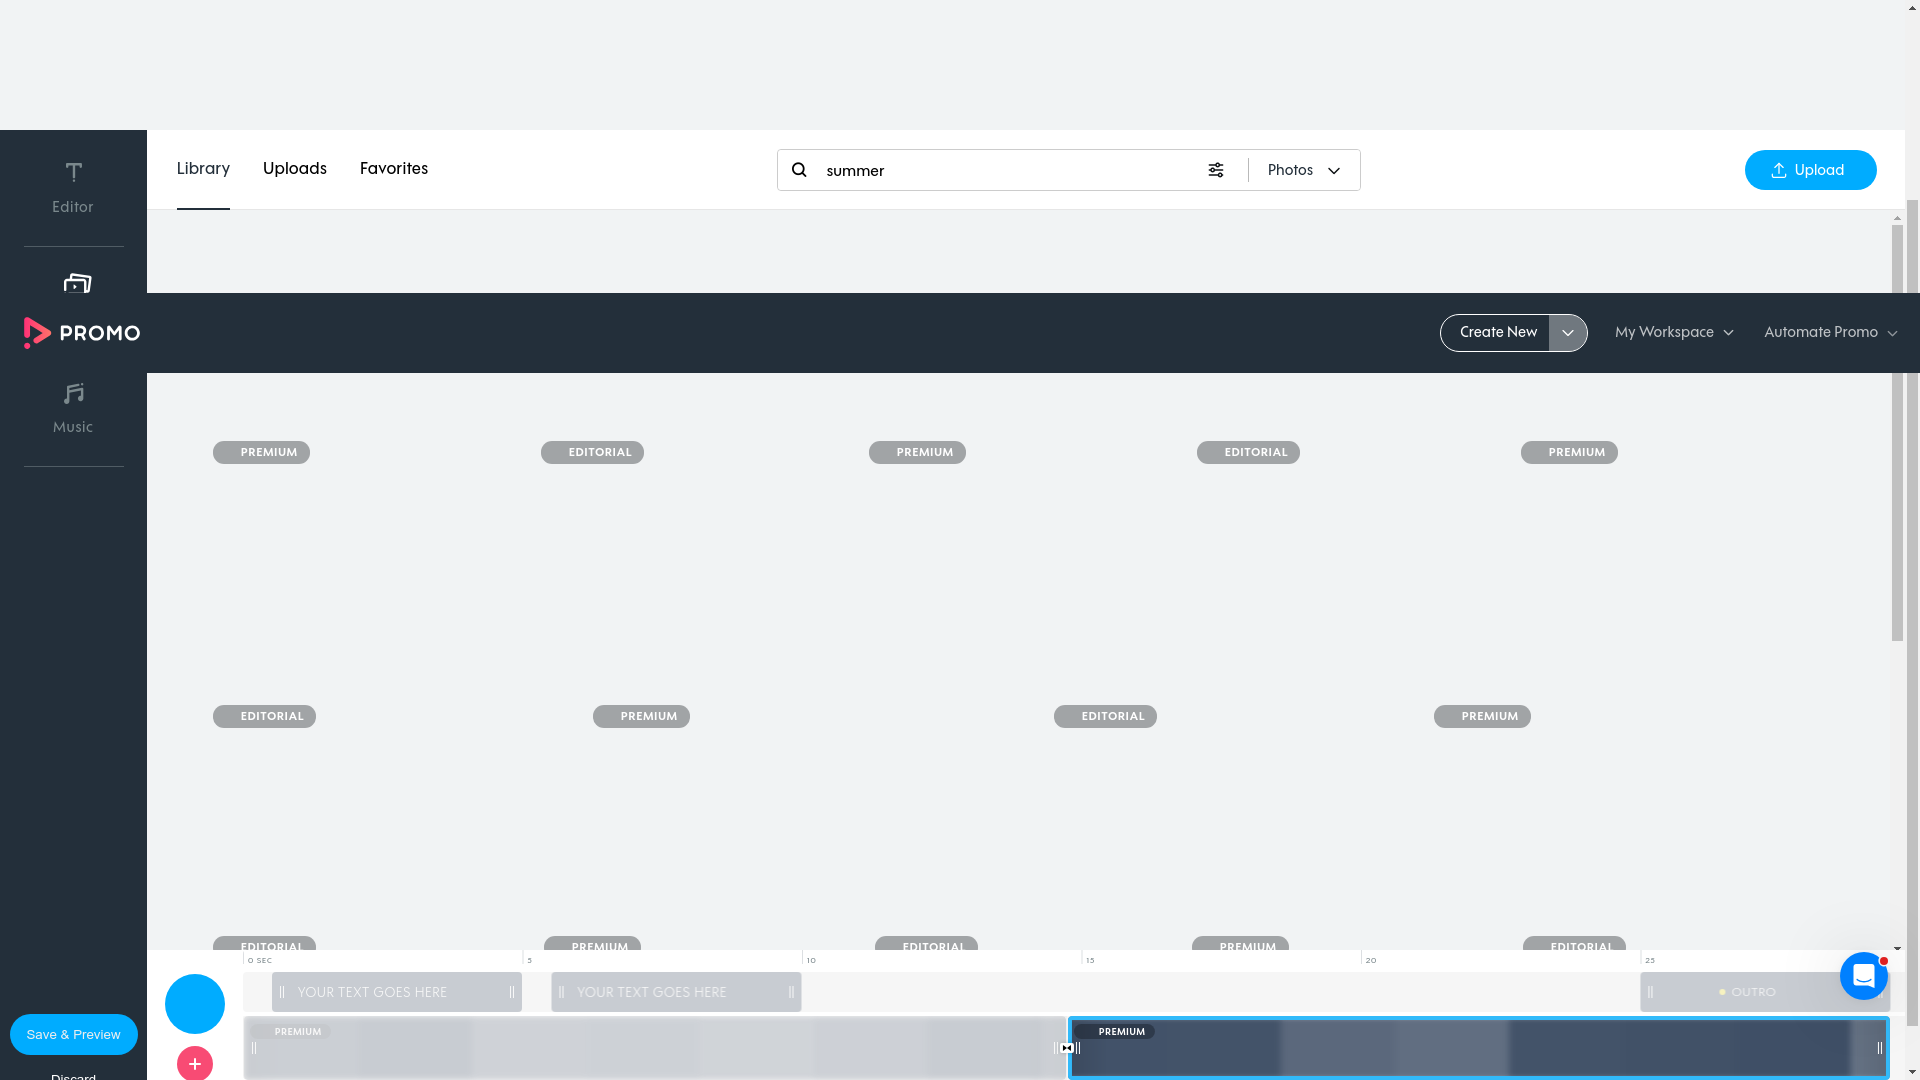This screenshot has height=1080, width=1920.
Task: Click the search field containing 'summer'
Action: click(x=1000, y=170)
